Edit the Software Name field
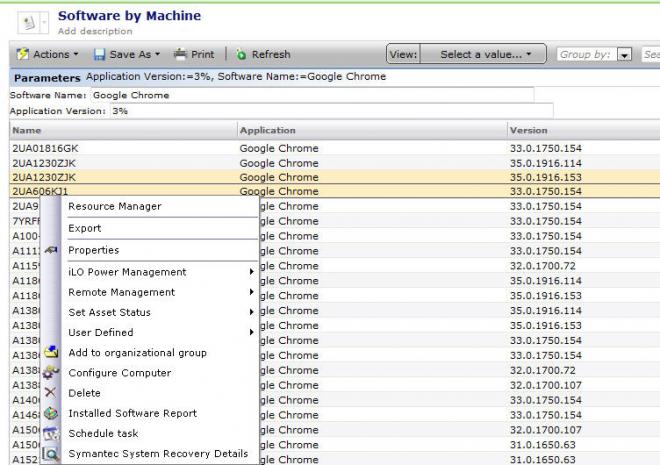Viewport: 660px width, 465px height. 311,95
